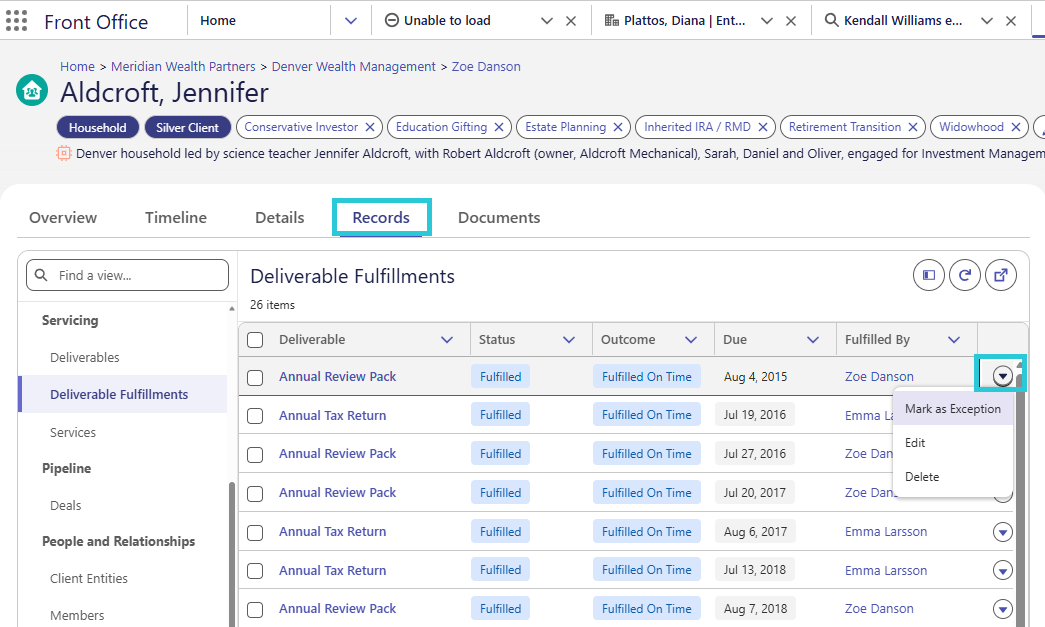Open row actions for Aug 4, 2015 row
1045x627 pixels.
pos(1002,376)
